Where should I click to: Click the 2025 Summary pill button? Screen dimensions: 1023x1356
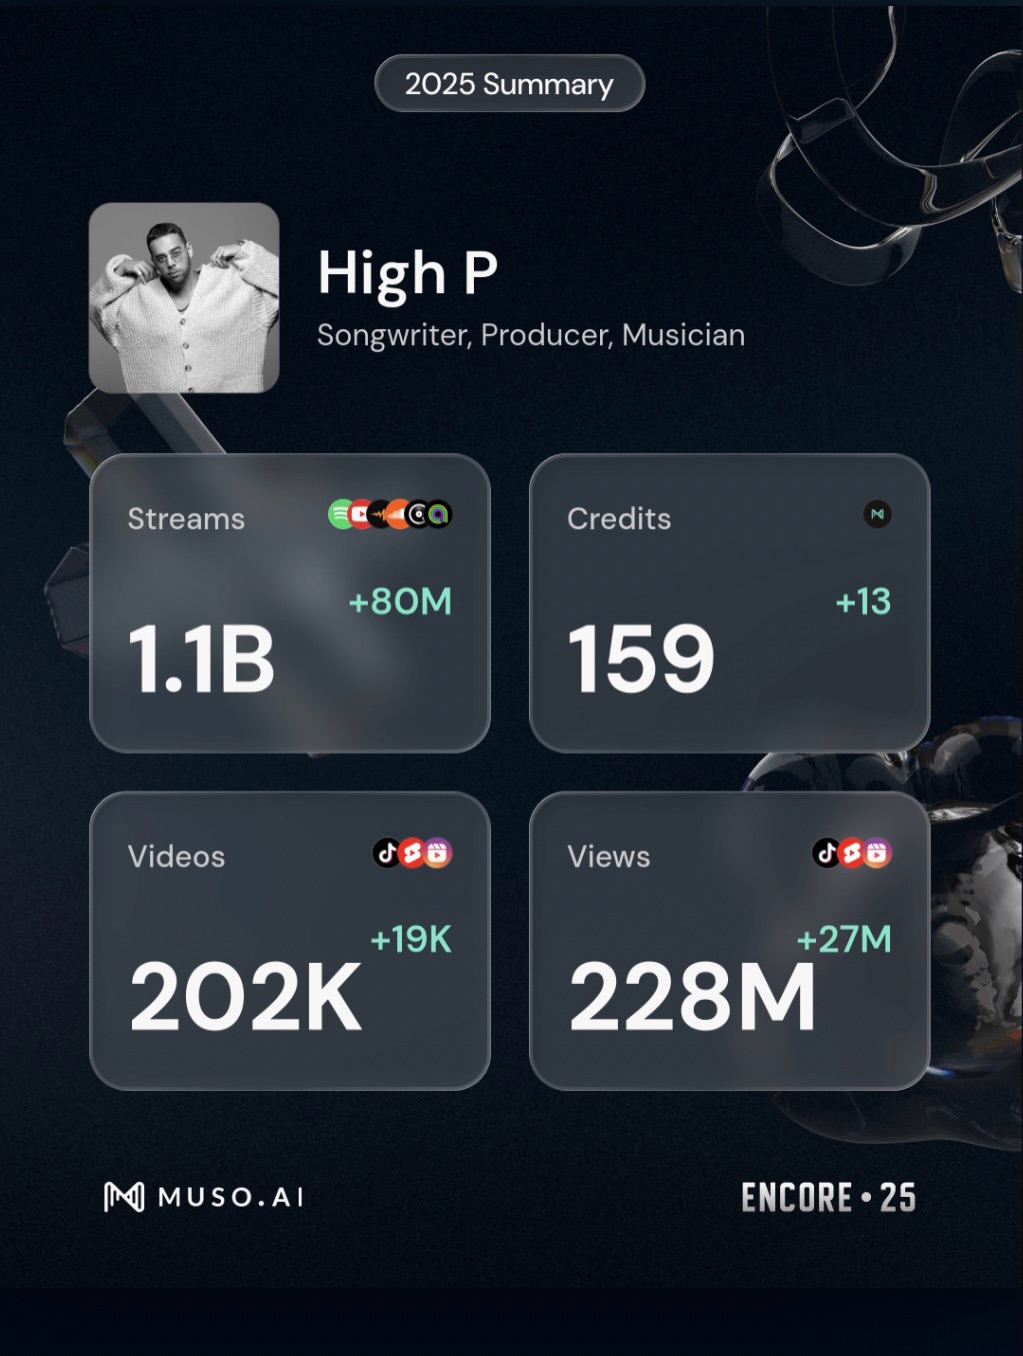click(510, 83)
